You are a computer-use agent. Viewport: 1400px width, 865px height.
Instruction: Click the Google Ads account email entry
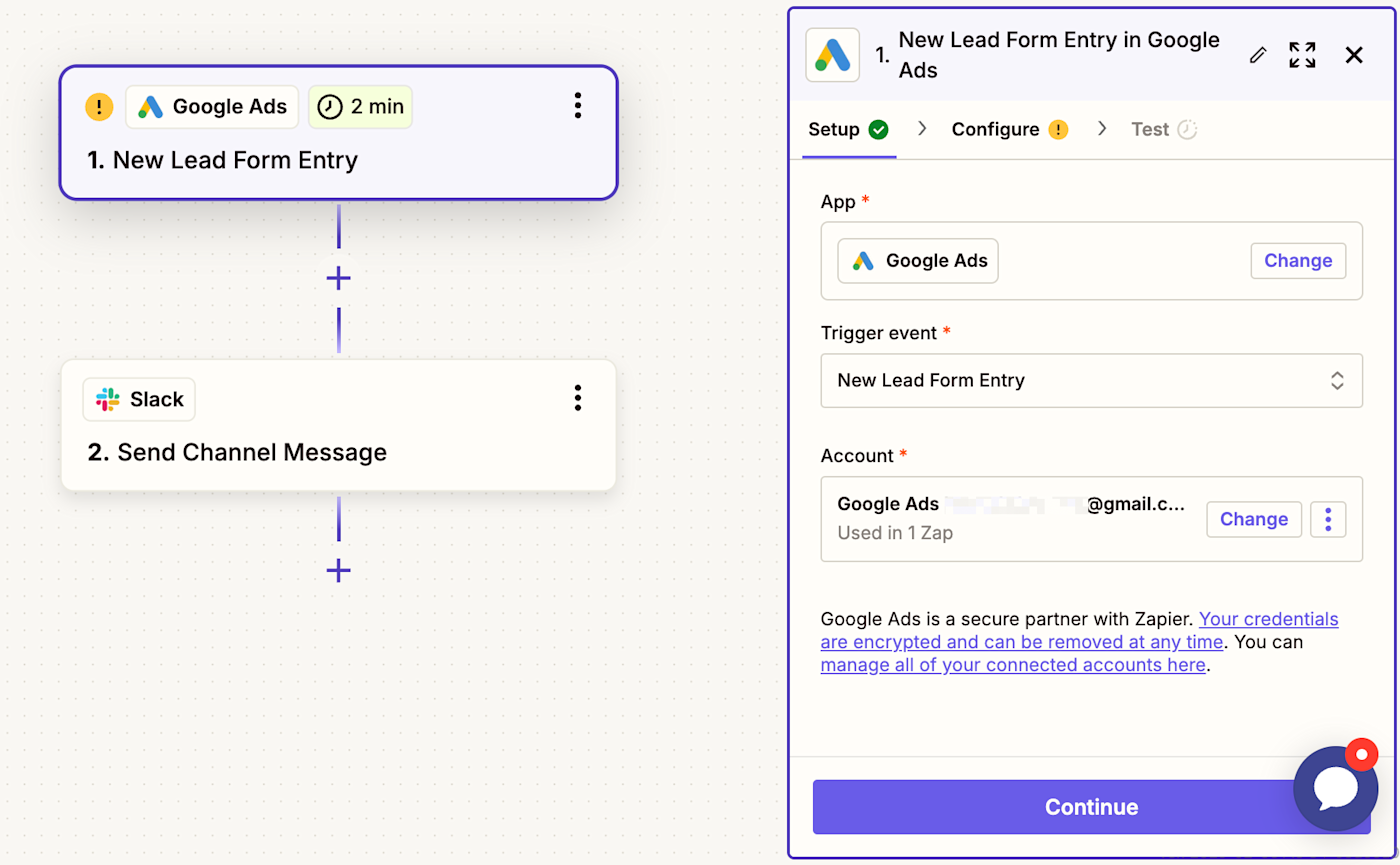1012,504
